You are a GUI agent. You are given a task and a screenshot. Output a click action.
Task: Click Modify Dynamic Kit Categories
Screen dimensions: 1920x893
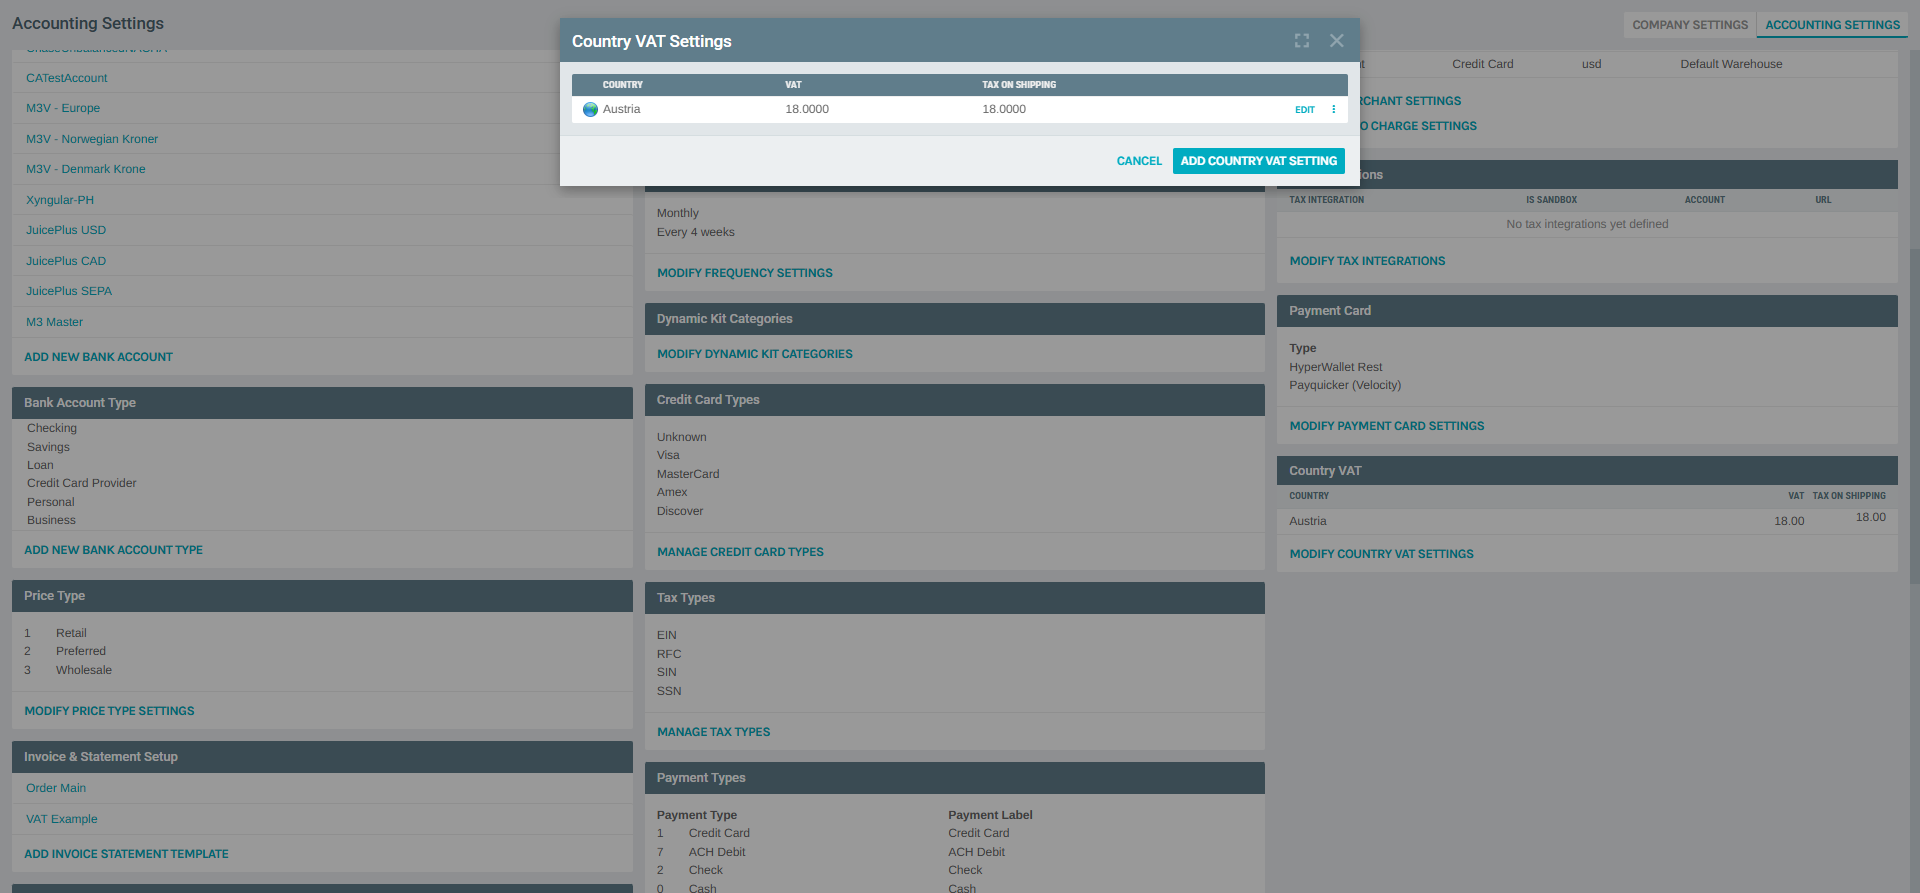tap(755, 354)
